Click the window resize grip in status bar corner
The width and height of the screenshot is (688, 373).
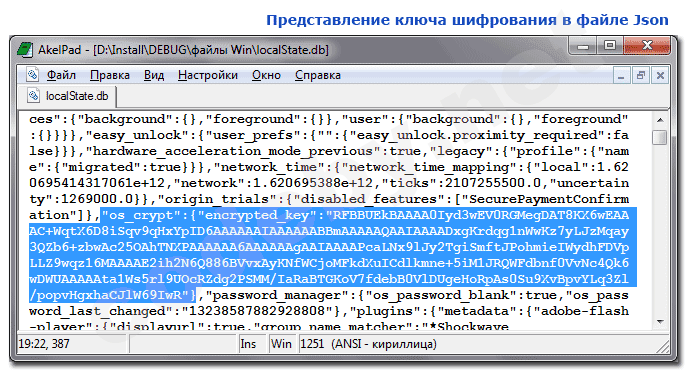coord(663,346)
